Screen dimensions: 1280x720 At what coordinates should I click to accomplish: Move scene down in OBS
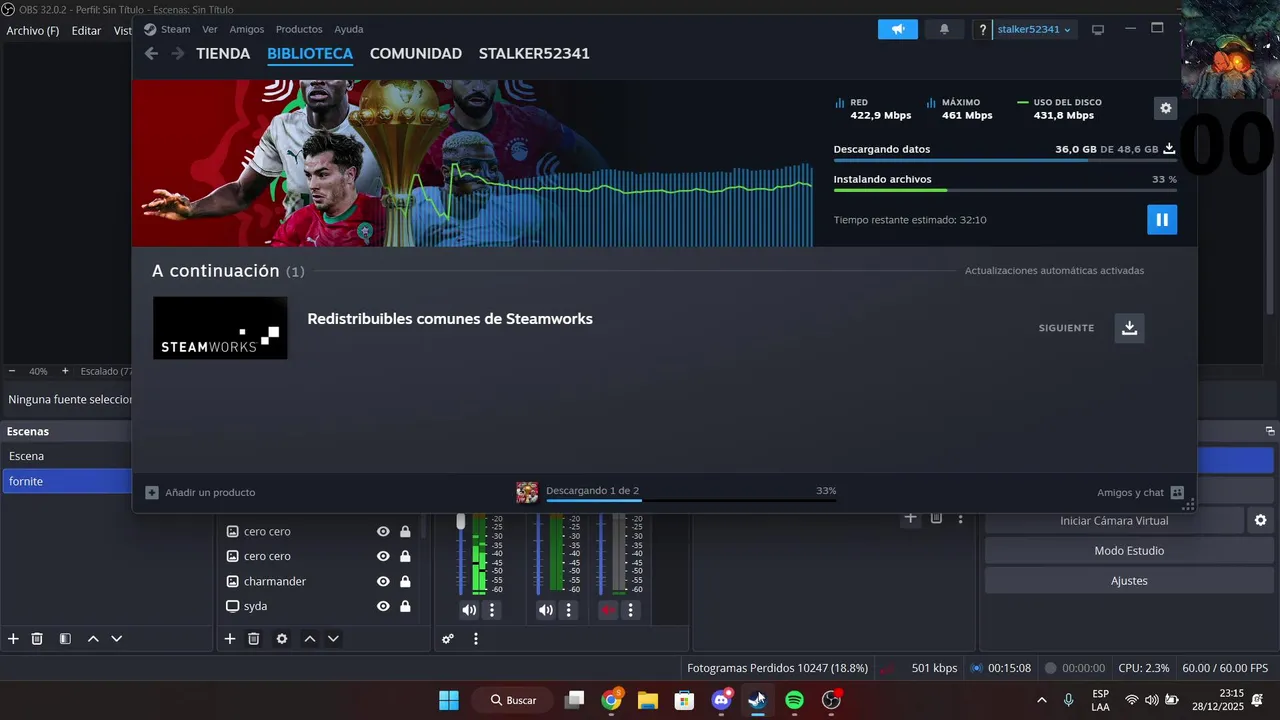point(116,638)
